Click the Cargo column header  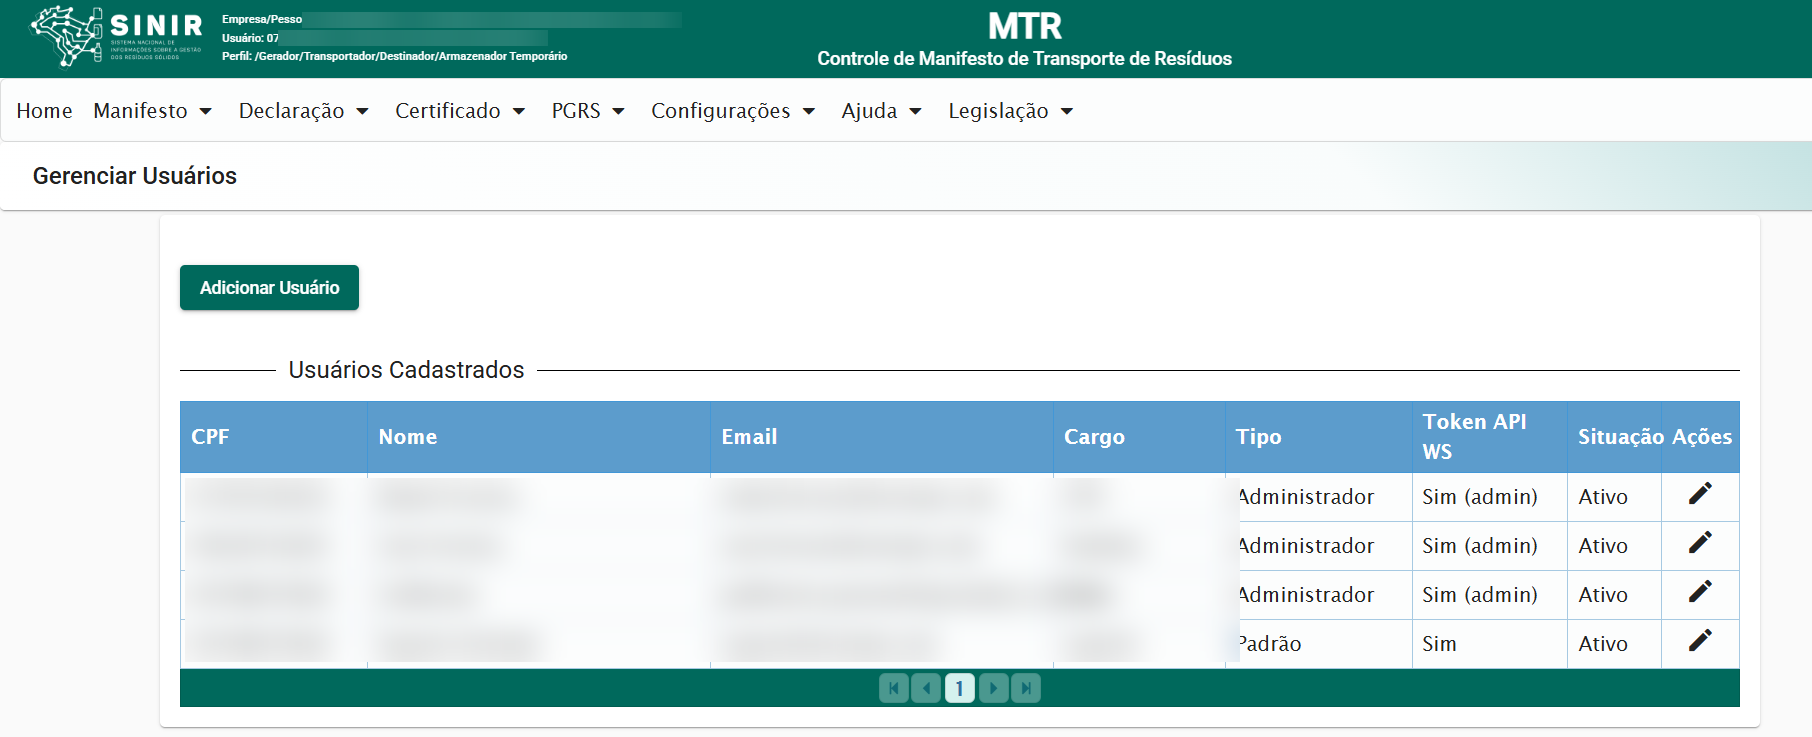[1139, 437]
